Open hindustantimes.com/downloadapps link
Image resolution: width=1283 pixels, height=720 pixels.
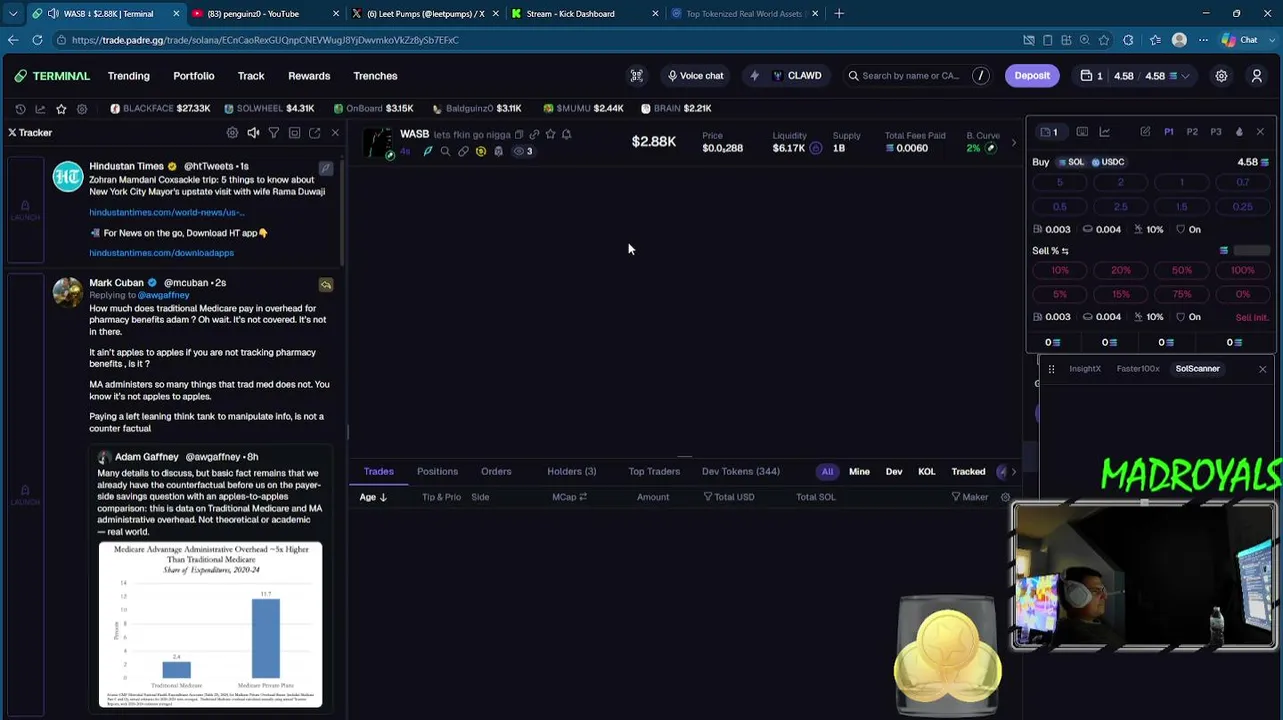click(161, 253)
